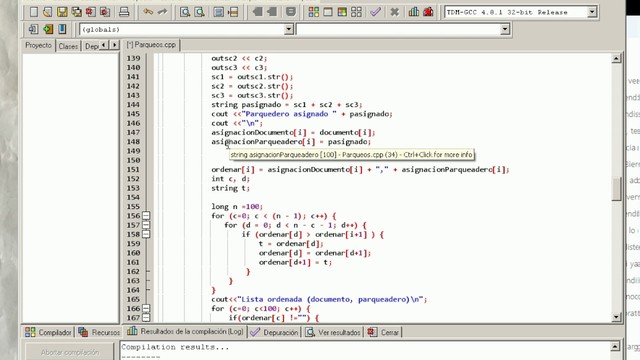This screenshot has height=360, width=640.
Task: Click 'Compilation results...' text in log
Action: click(x=175, y=347)
